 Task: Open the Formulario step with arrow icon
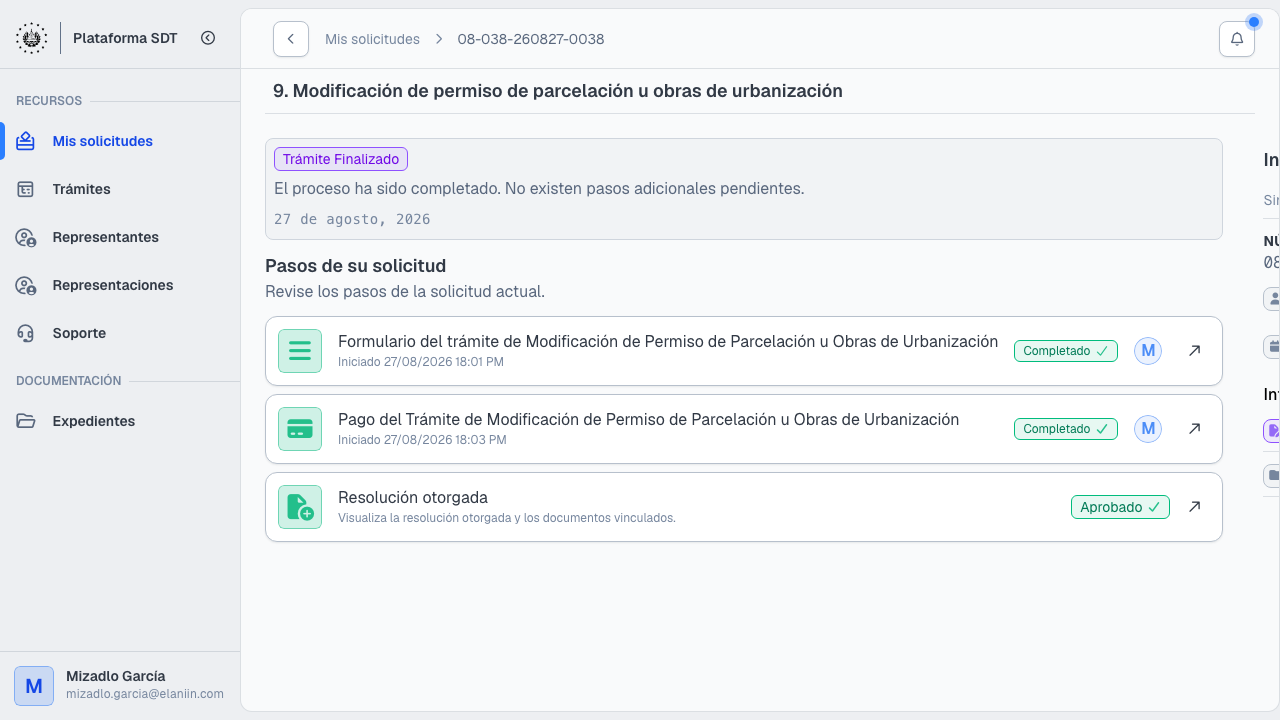pyautogui.click(x=1194, y=351)
